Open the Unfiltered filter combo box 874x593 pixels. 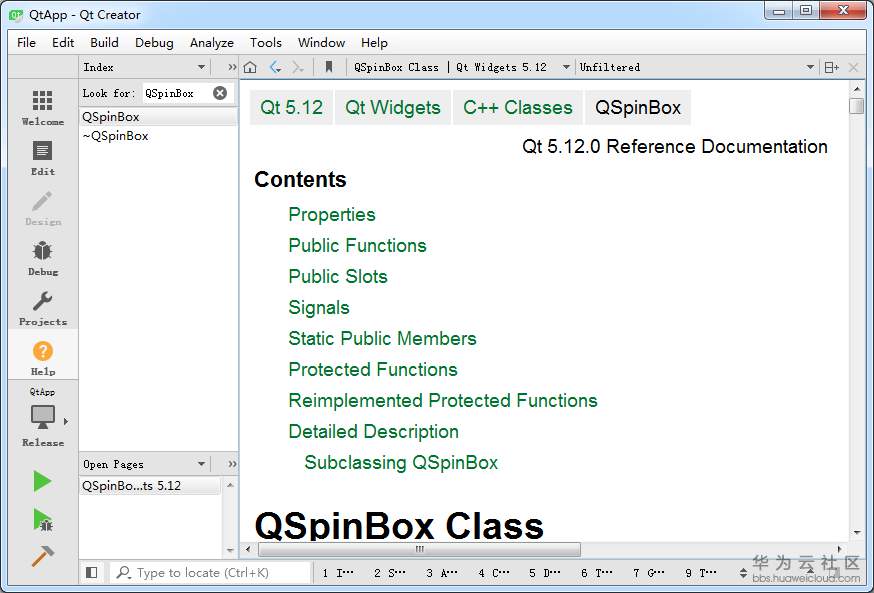690,67
